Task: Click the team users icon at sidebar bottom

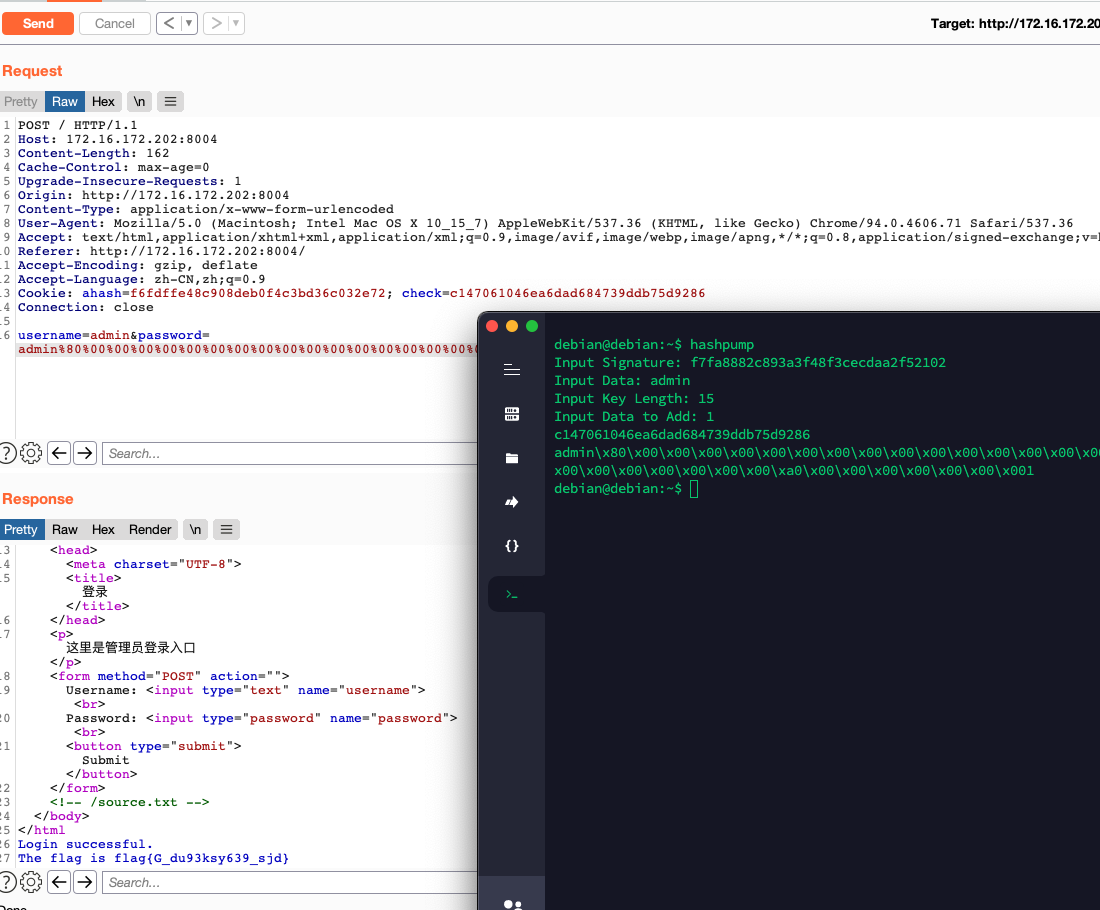Action: [513, 904]
